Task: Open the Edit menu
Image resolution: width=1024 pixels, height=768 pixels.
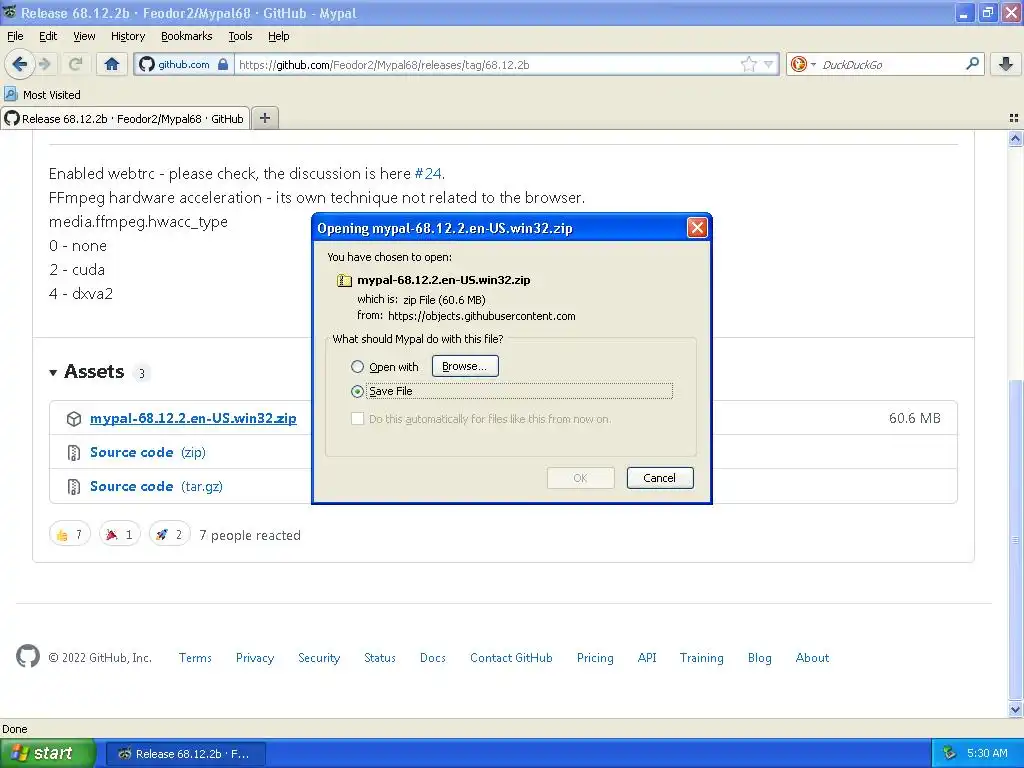Action: (48, 36)
